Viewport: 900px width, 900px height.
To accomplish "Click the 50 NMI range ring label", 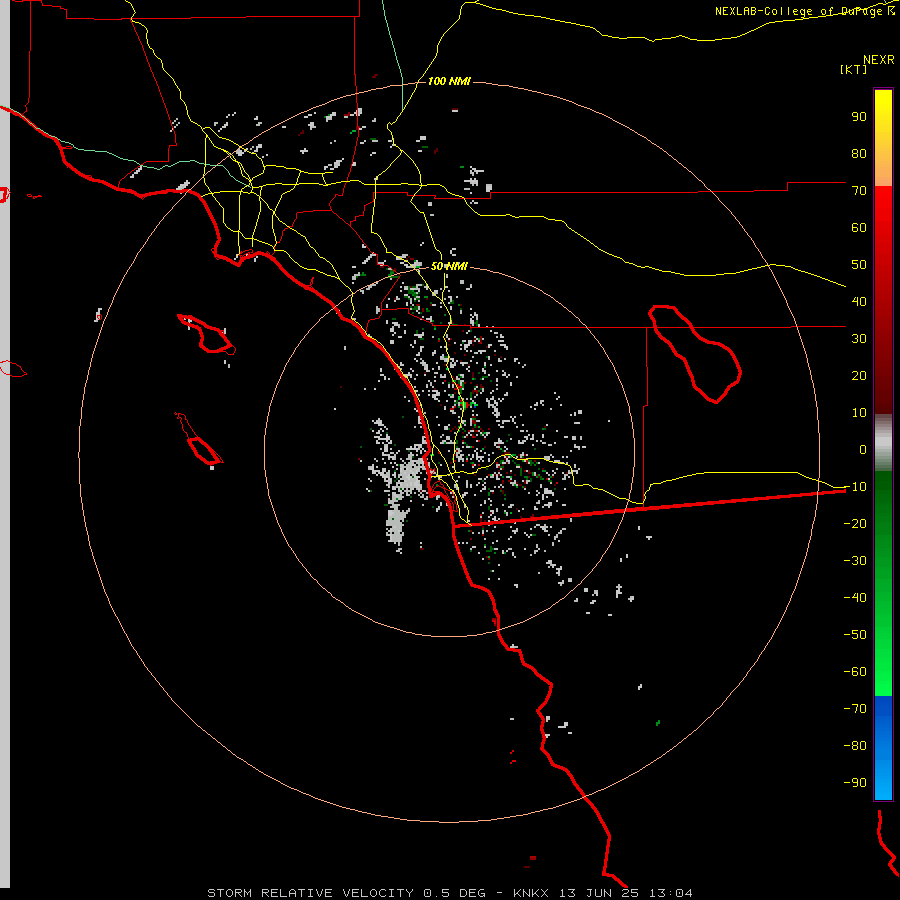I will click(449, 266).
